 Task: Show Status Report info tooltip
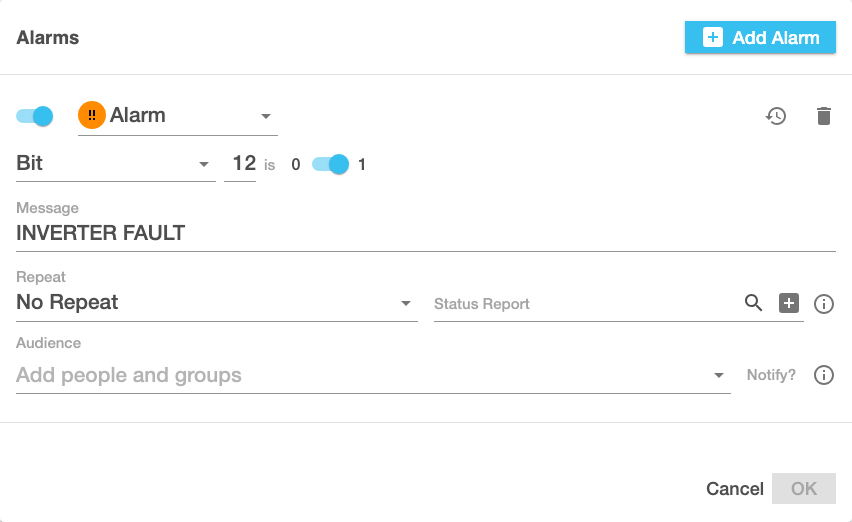[824, 304]
